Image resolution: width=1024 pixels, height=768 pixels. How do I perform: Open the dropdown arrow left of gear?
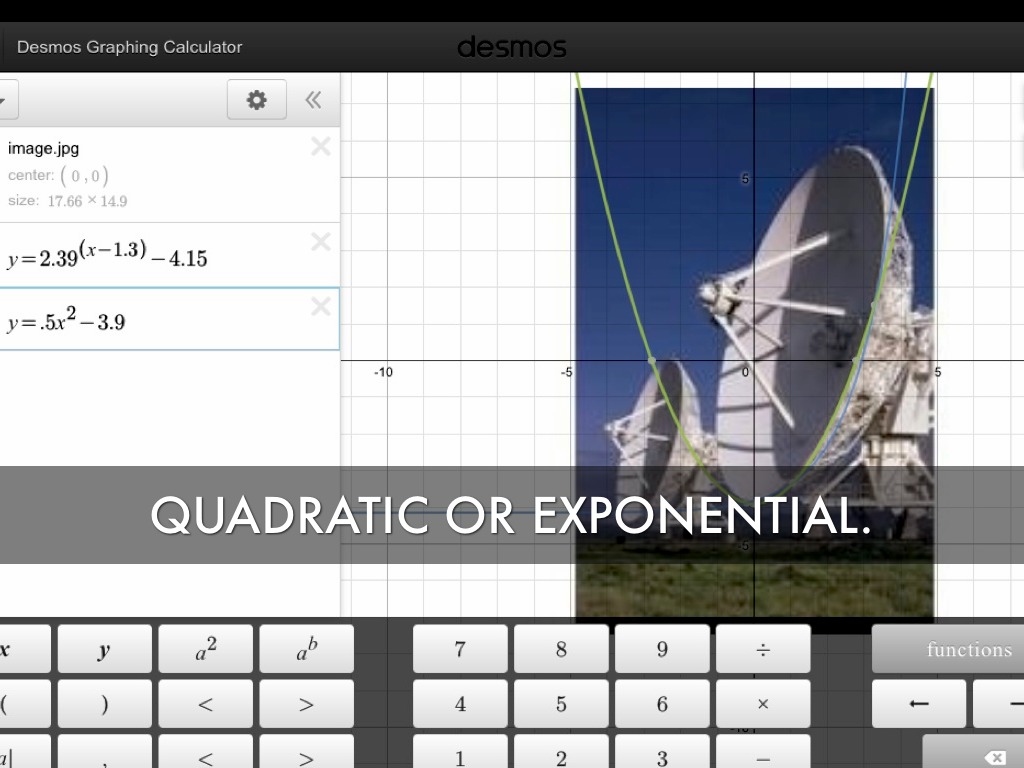(x=5, y=100)
